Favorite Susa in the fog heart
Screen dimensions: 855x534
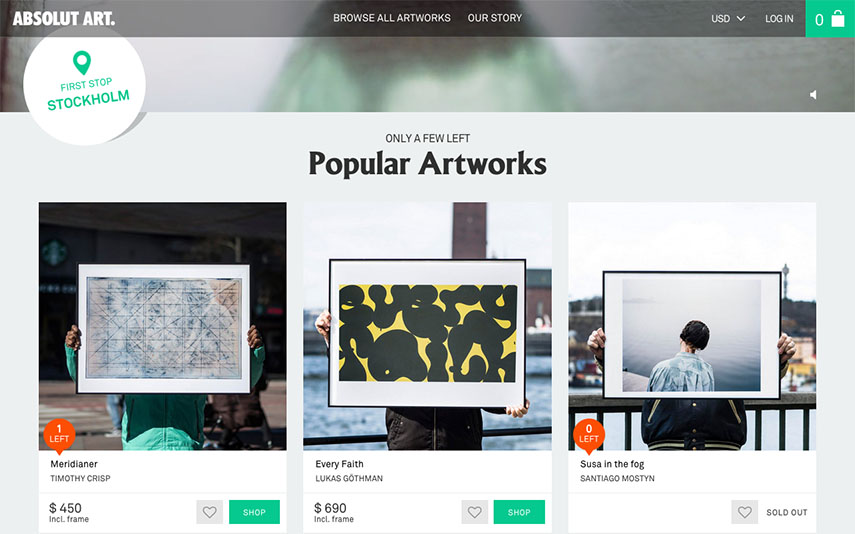pos(744,512)
